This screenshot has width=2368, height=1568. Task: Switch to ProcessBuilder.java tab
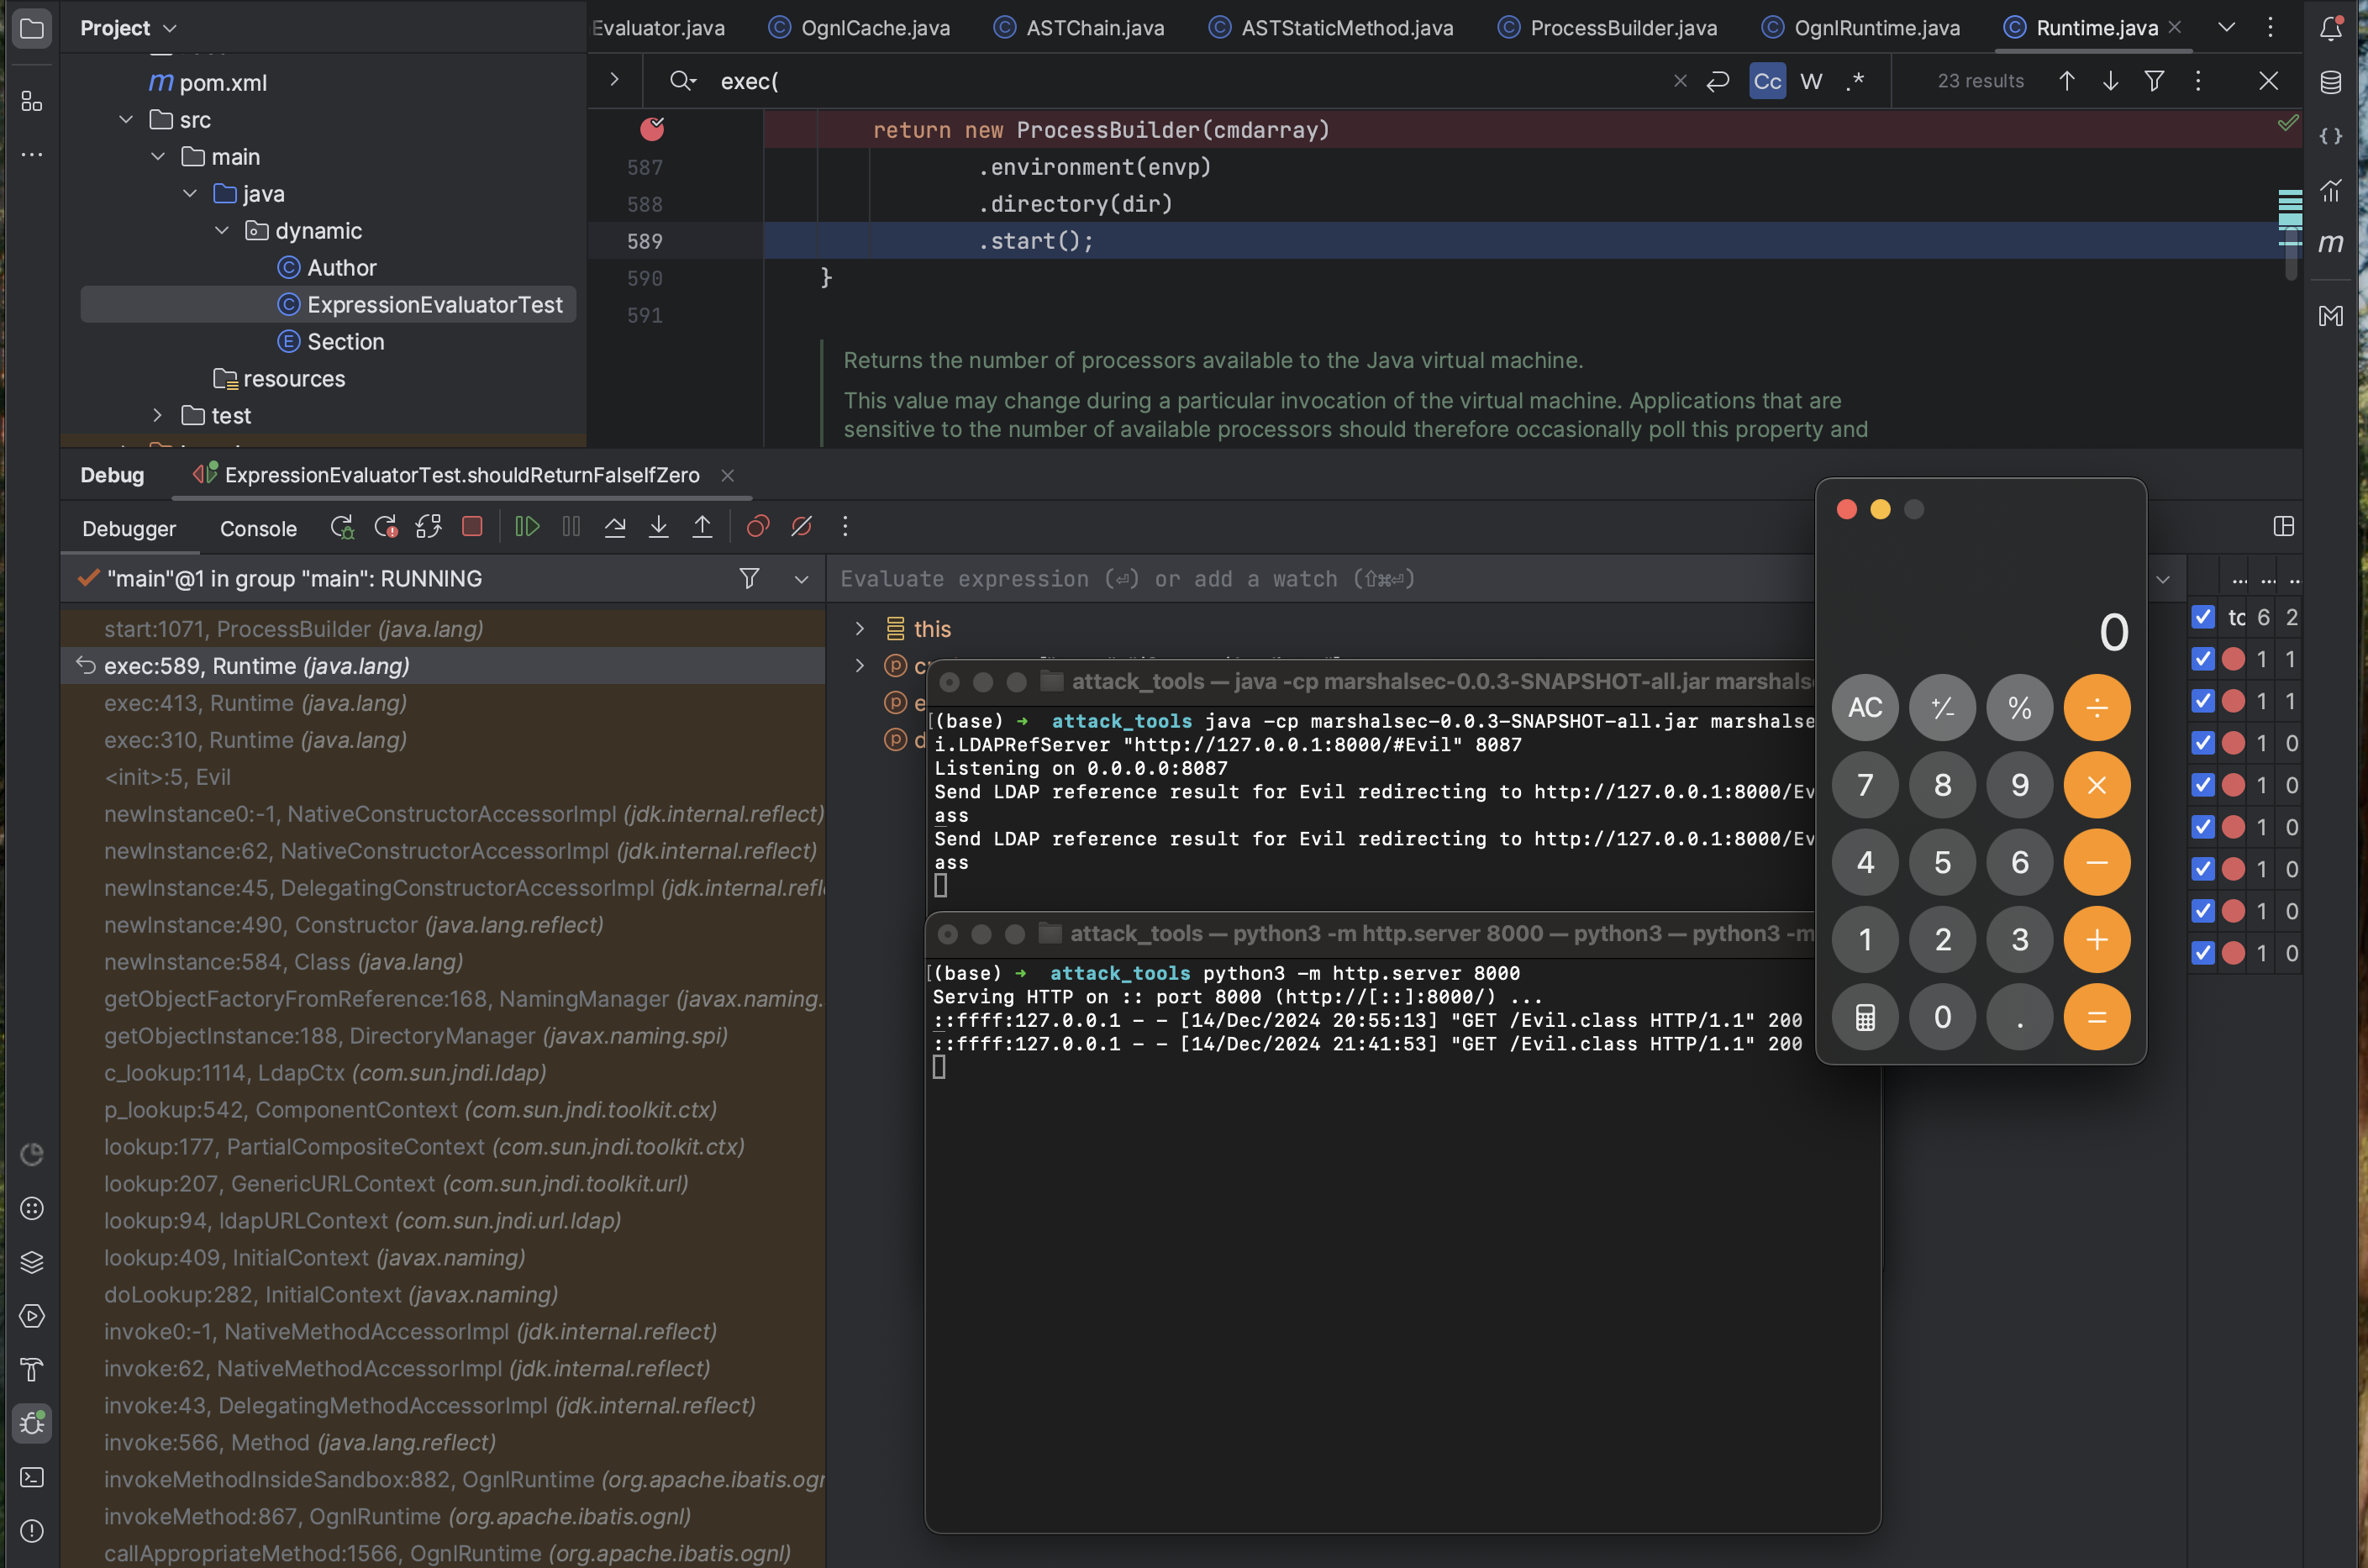click(1607, 28)
